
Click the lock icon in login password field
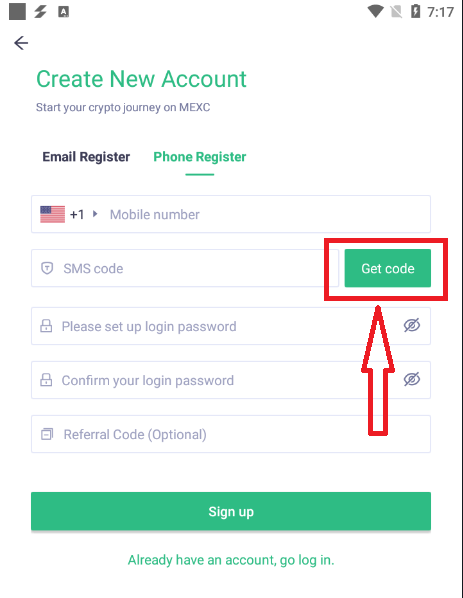(x=46, y=326)
